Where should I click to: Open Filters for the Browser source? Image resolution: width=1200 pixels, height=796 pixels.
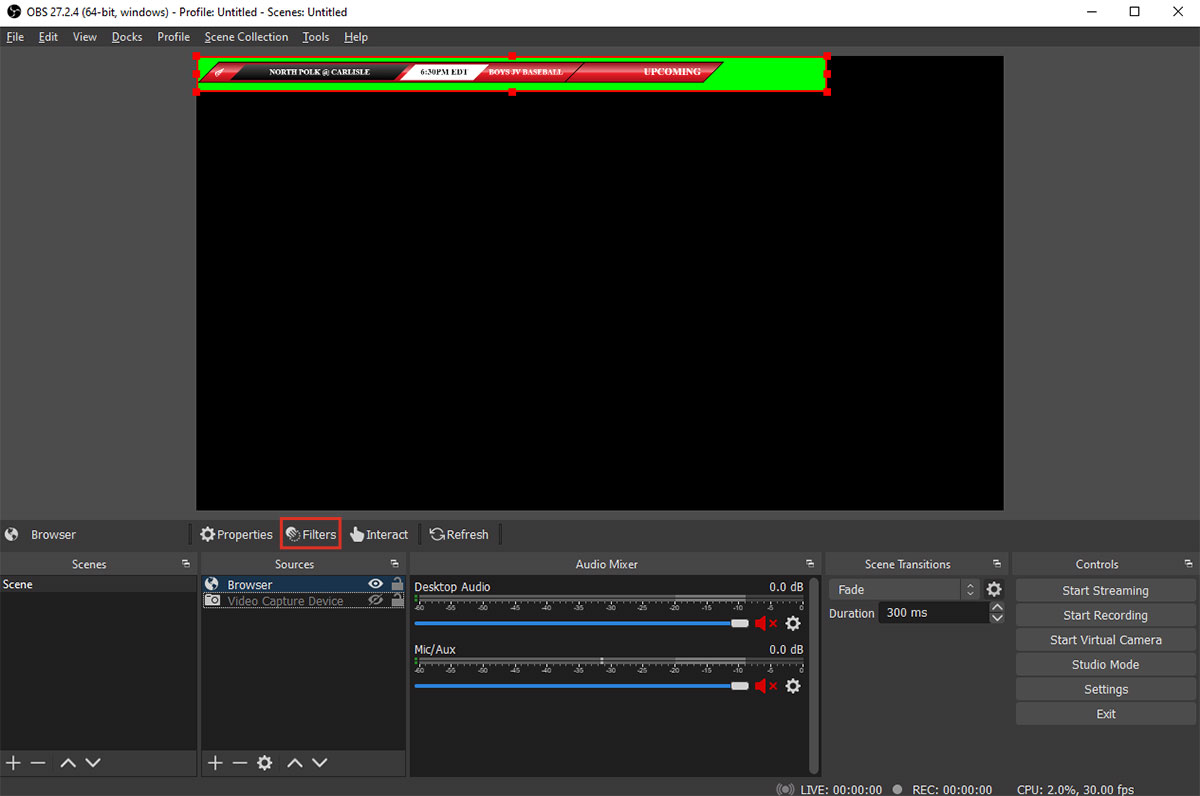point(311,534)
